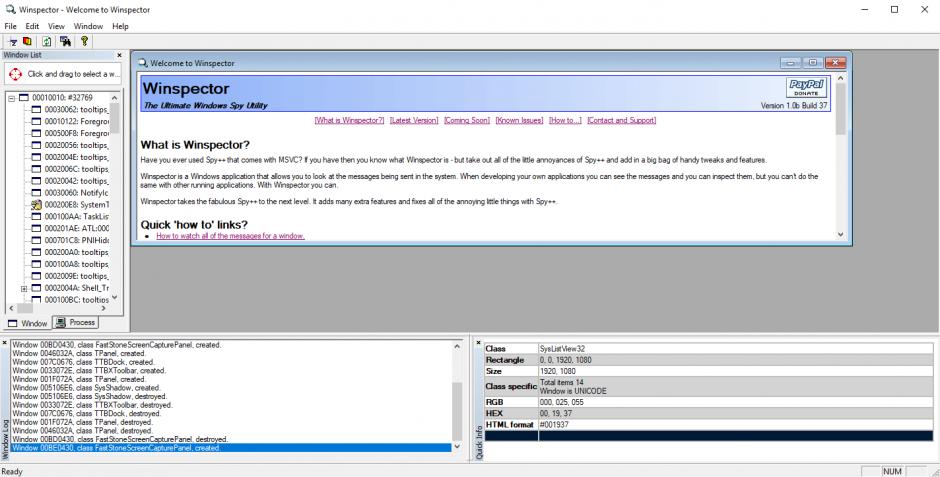
Task: Open 'How to watch all of the messages' link
Action: [230, 236]
